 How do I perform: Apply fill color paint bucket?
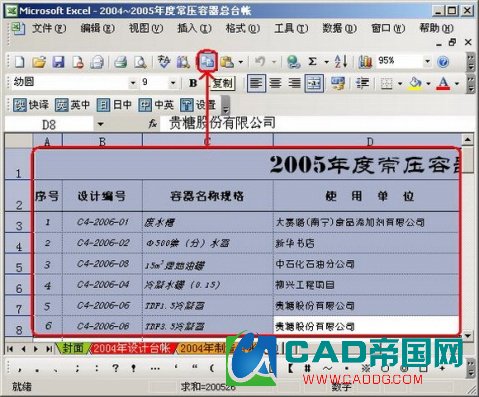pyautogui.click(x=415, y=83)
